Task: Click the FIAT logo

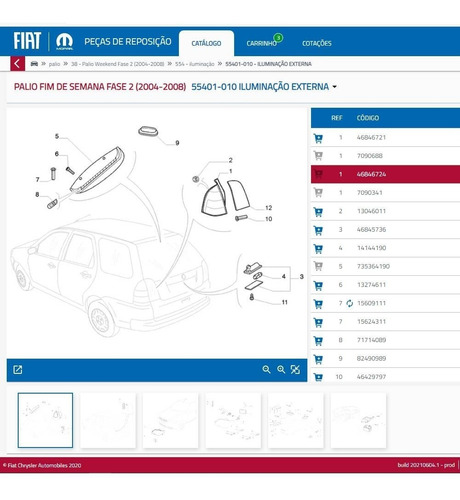Action: pos(27,41)
